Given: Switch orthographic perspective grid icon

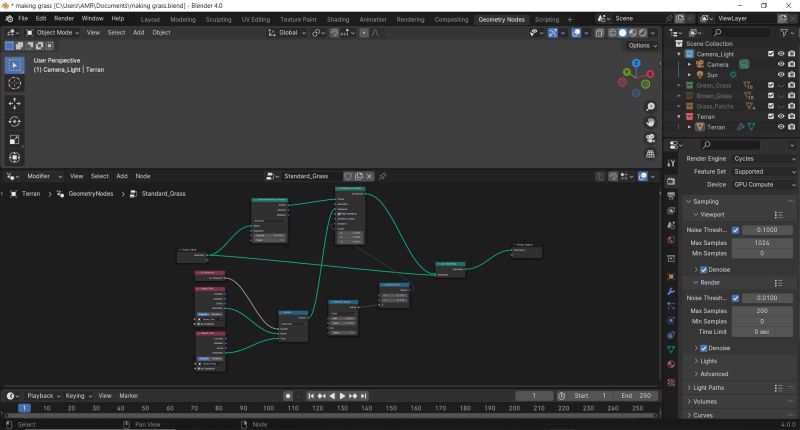Looking at the screenshot, I should pos(650,154).
